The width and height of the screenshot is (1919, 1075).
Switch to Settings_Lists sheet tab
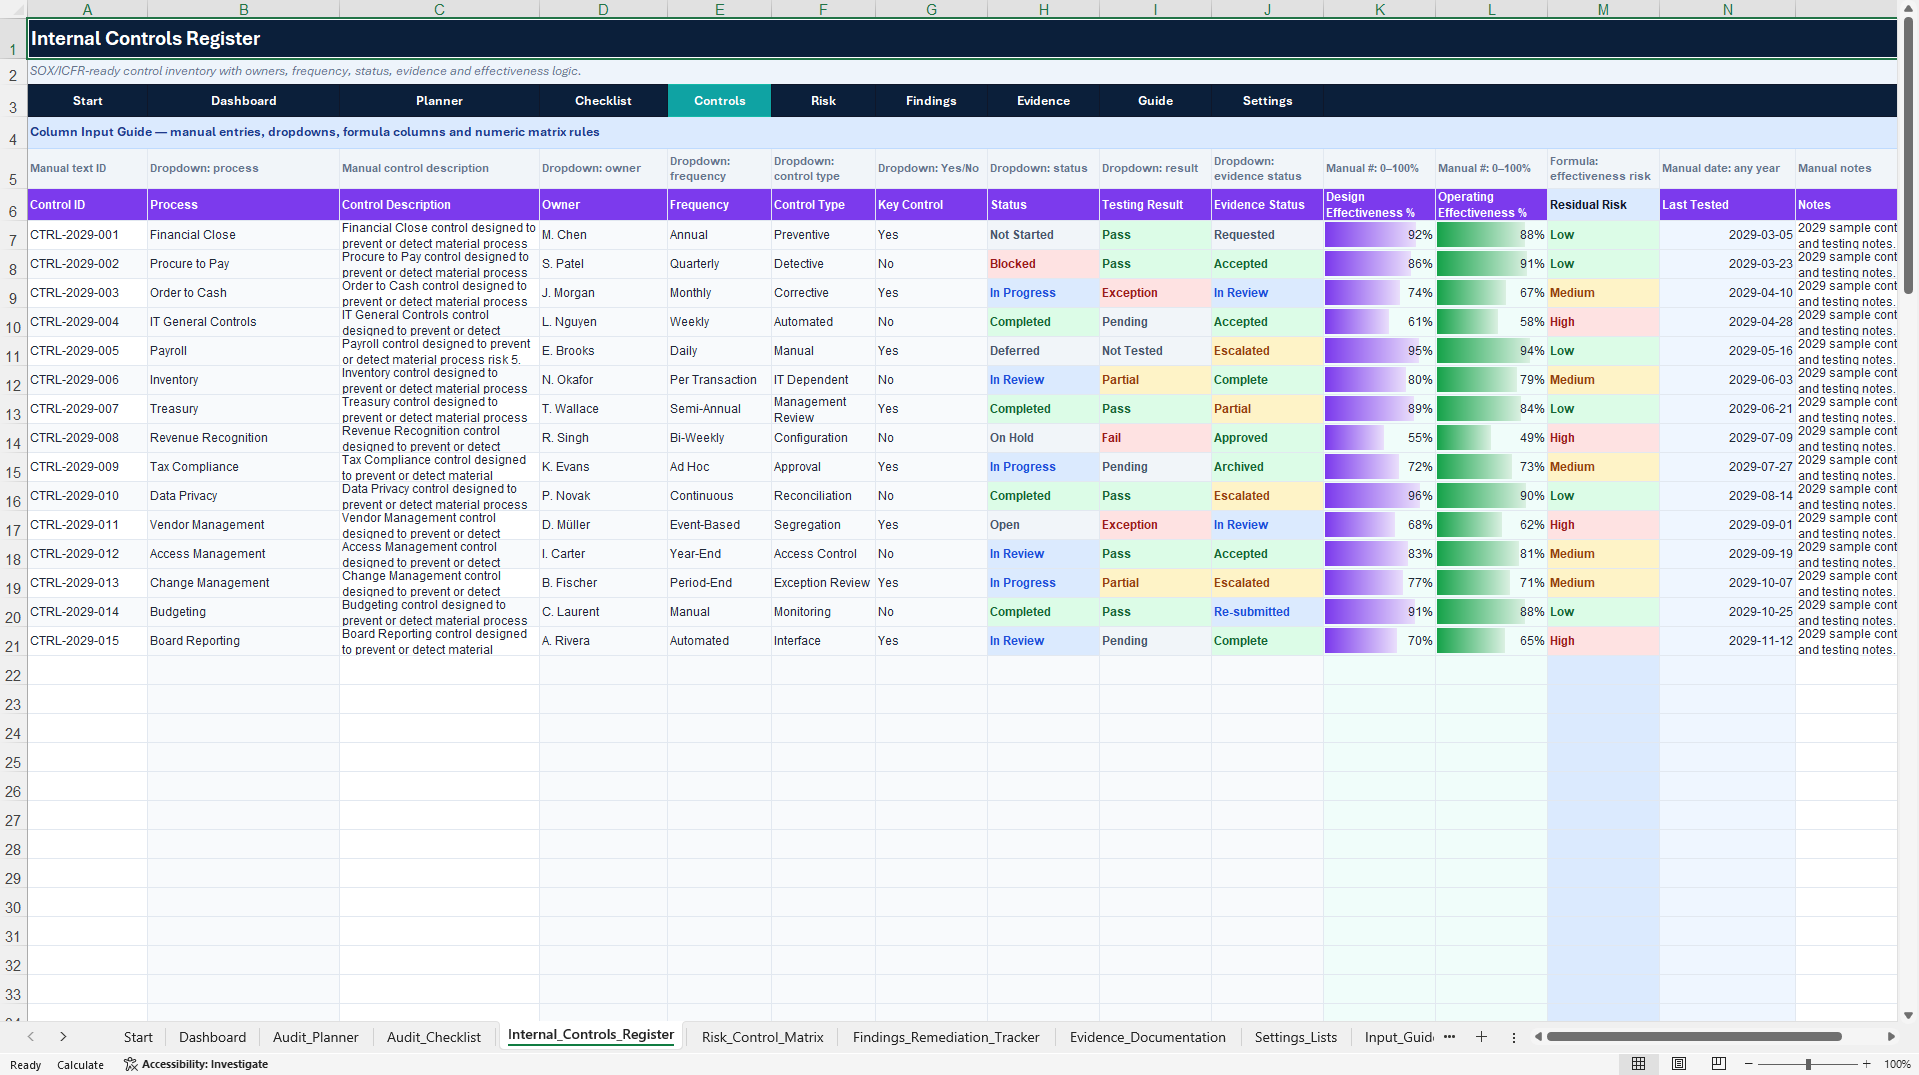[x=1295, y=1037]
